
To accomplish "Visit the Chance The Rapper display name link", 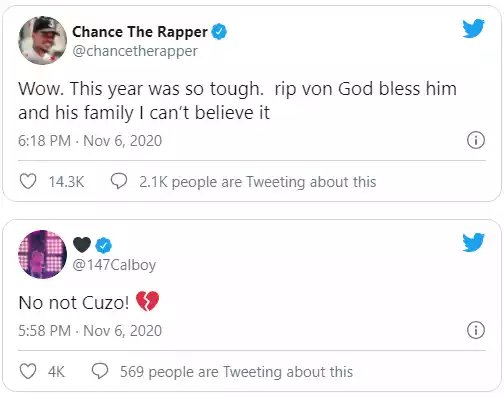I will (x=140, y=32).
